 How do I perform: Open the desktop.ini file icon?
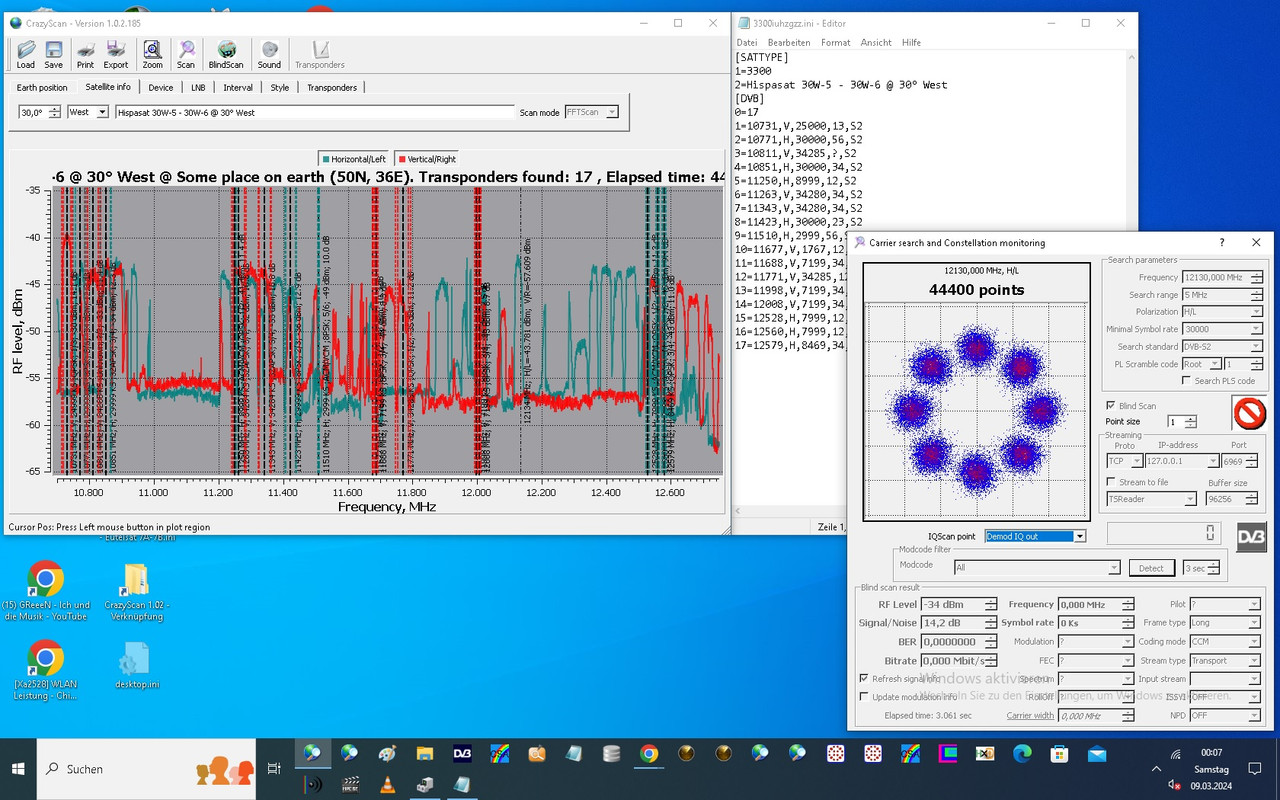[x=136, y=665]
